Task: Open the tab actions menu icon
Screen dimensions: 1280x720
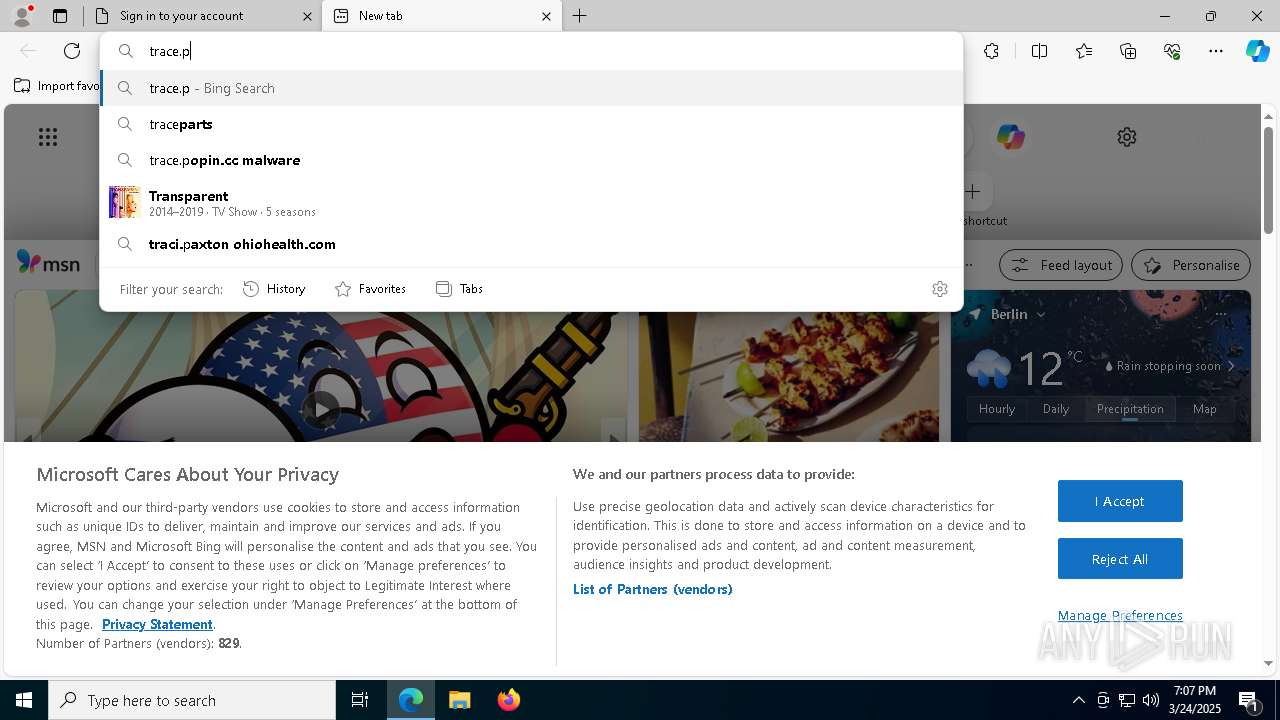Action: 60,16
